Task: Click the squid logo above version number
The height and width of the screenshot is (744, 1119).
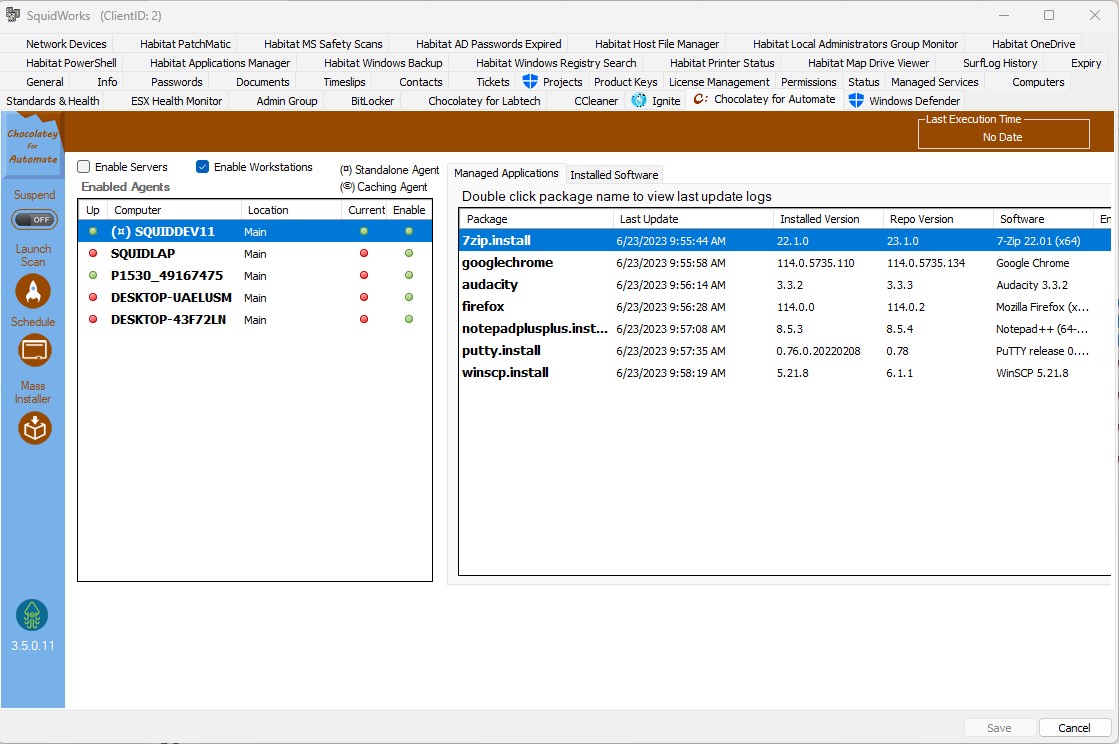Action: [x=32, y=615]
